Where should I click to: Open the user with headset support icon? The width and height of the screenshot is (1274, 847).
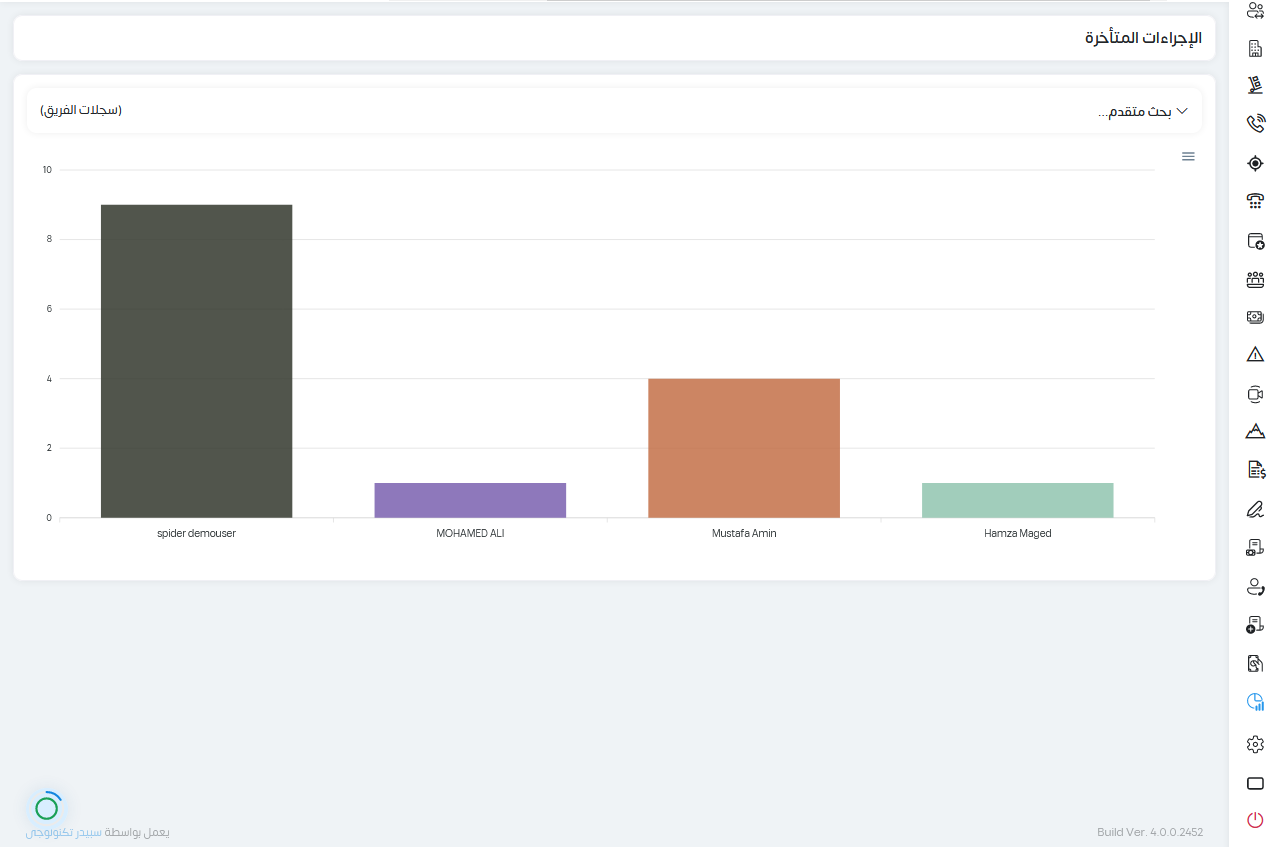[x=1255, y=587]
